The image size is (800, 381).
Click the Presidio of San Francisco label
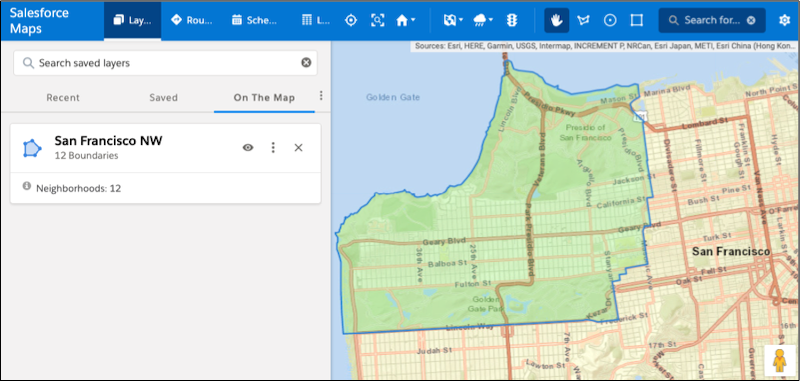tap(585, 133)
